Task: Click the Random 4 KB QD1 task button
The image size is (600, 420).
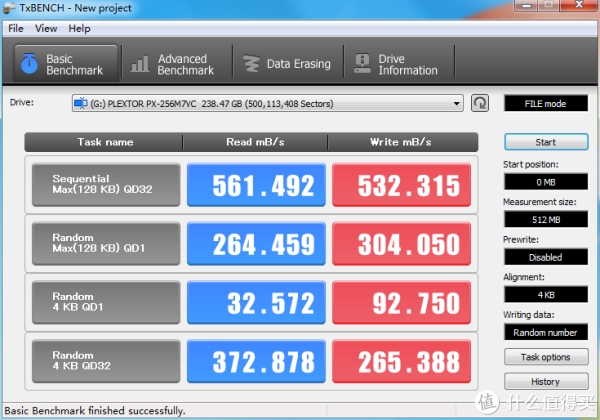Action: 106,303
